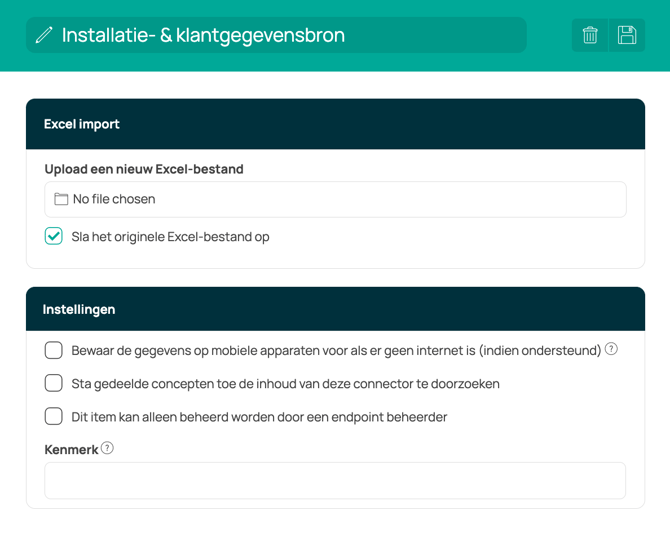Click the folder icon in the upload field

[61, 199]
